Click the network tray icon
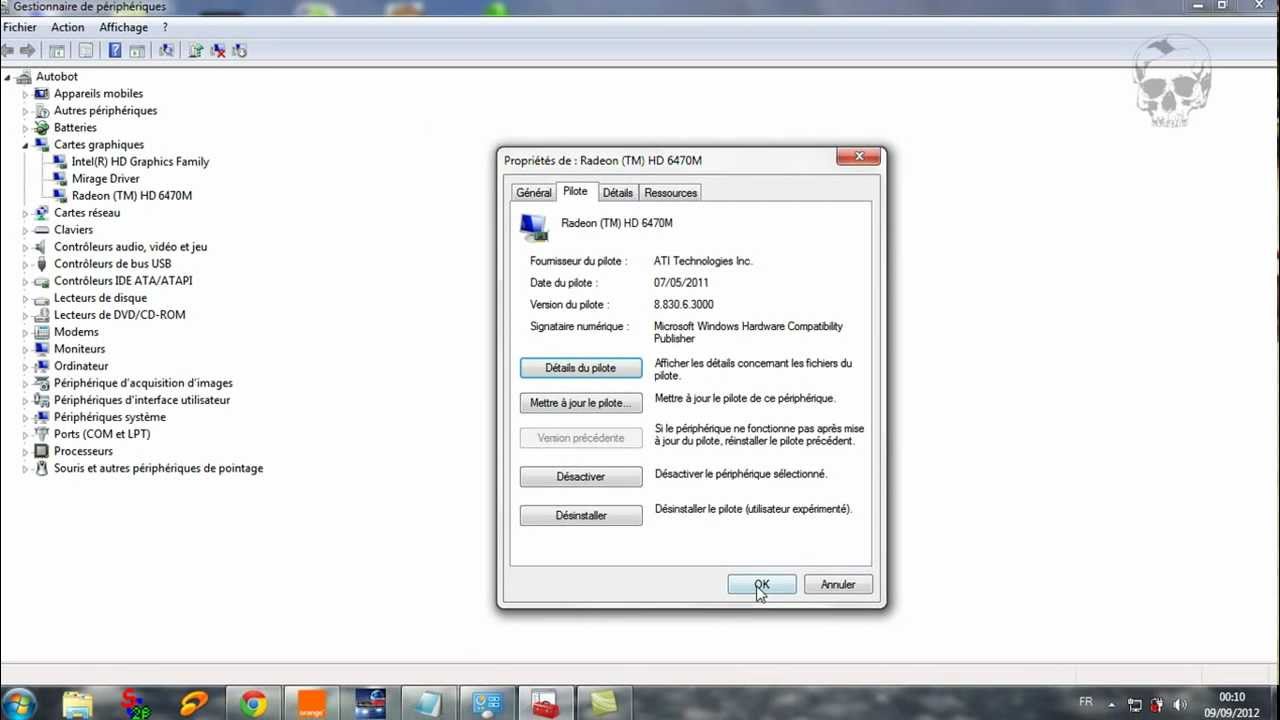This screenshot has height=720, width=1280. [1135, 704]
